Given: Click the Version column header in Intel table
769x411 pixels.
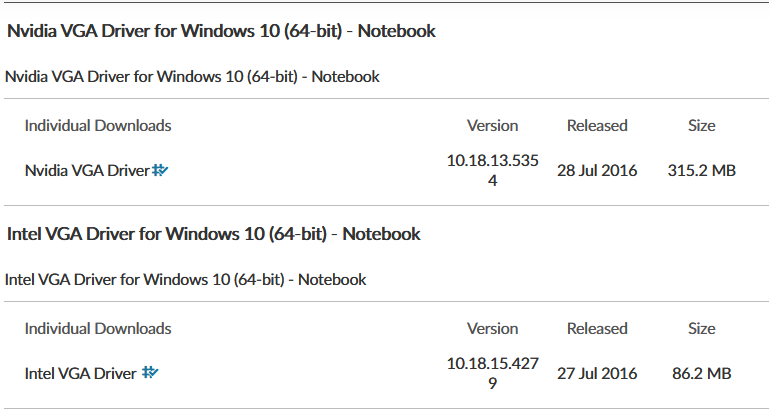Looking at the screenshot, I should (x=492, y=329).
